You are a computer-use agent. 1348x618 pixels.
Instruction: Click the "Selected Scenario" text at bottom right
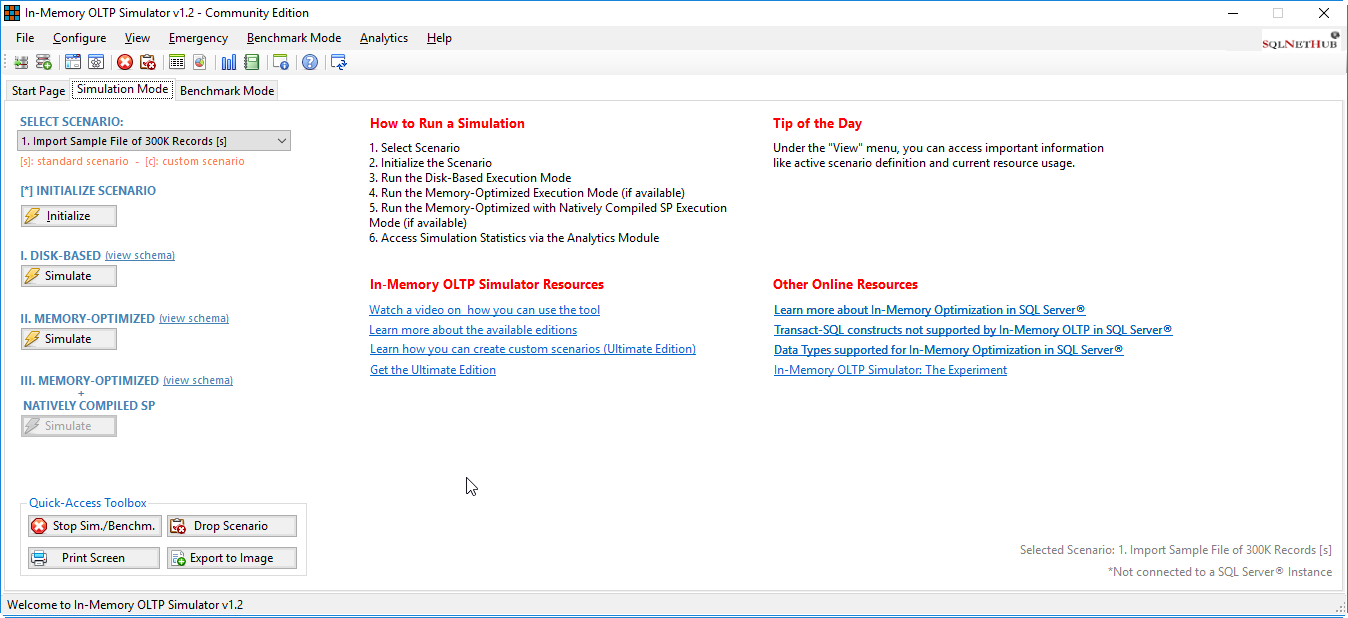click(x=1176, y=550)
